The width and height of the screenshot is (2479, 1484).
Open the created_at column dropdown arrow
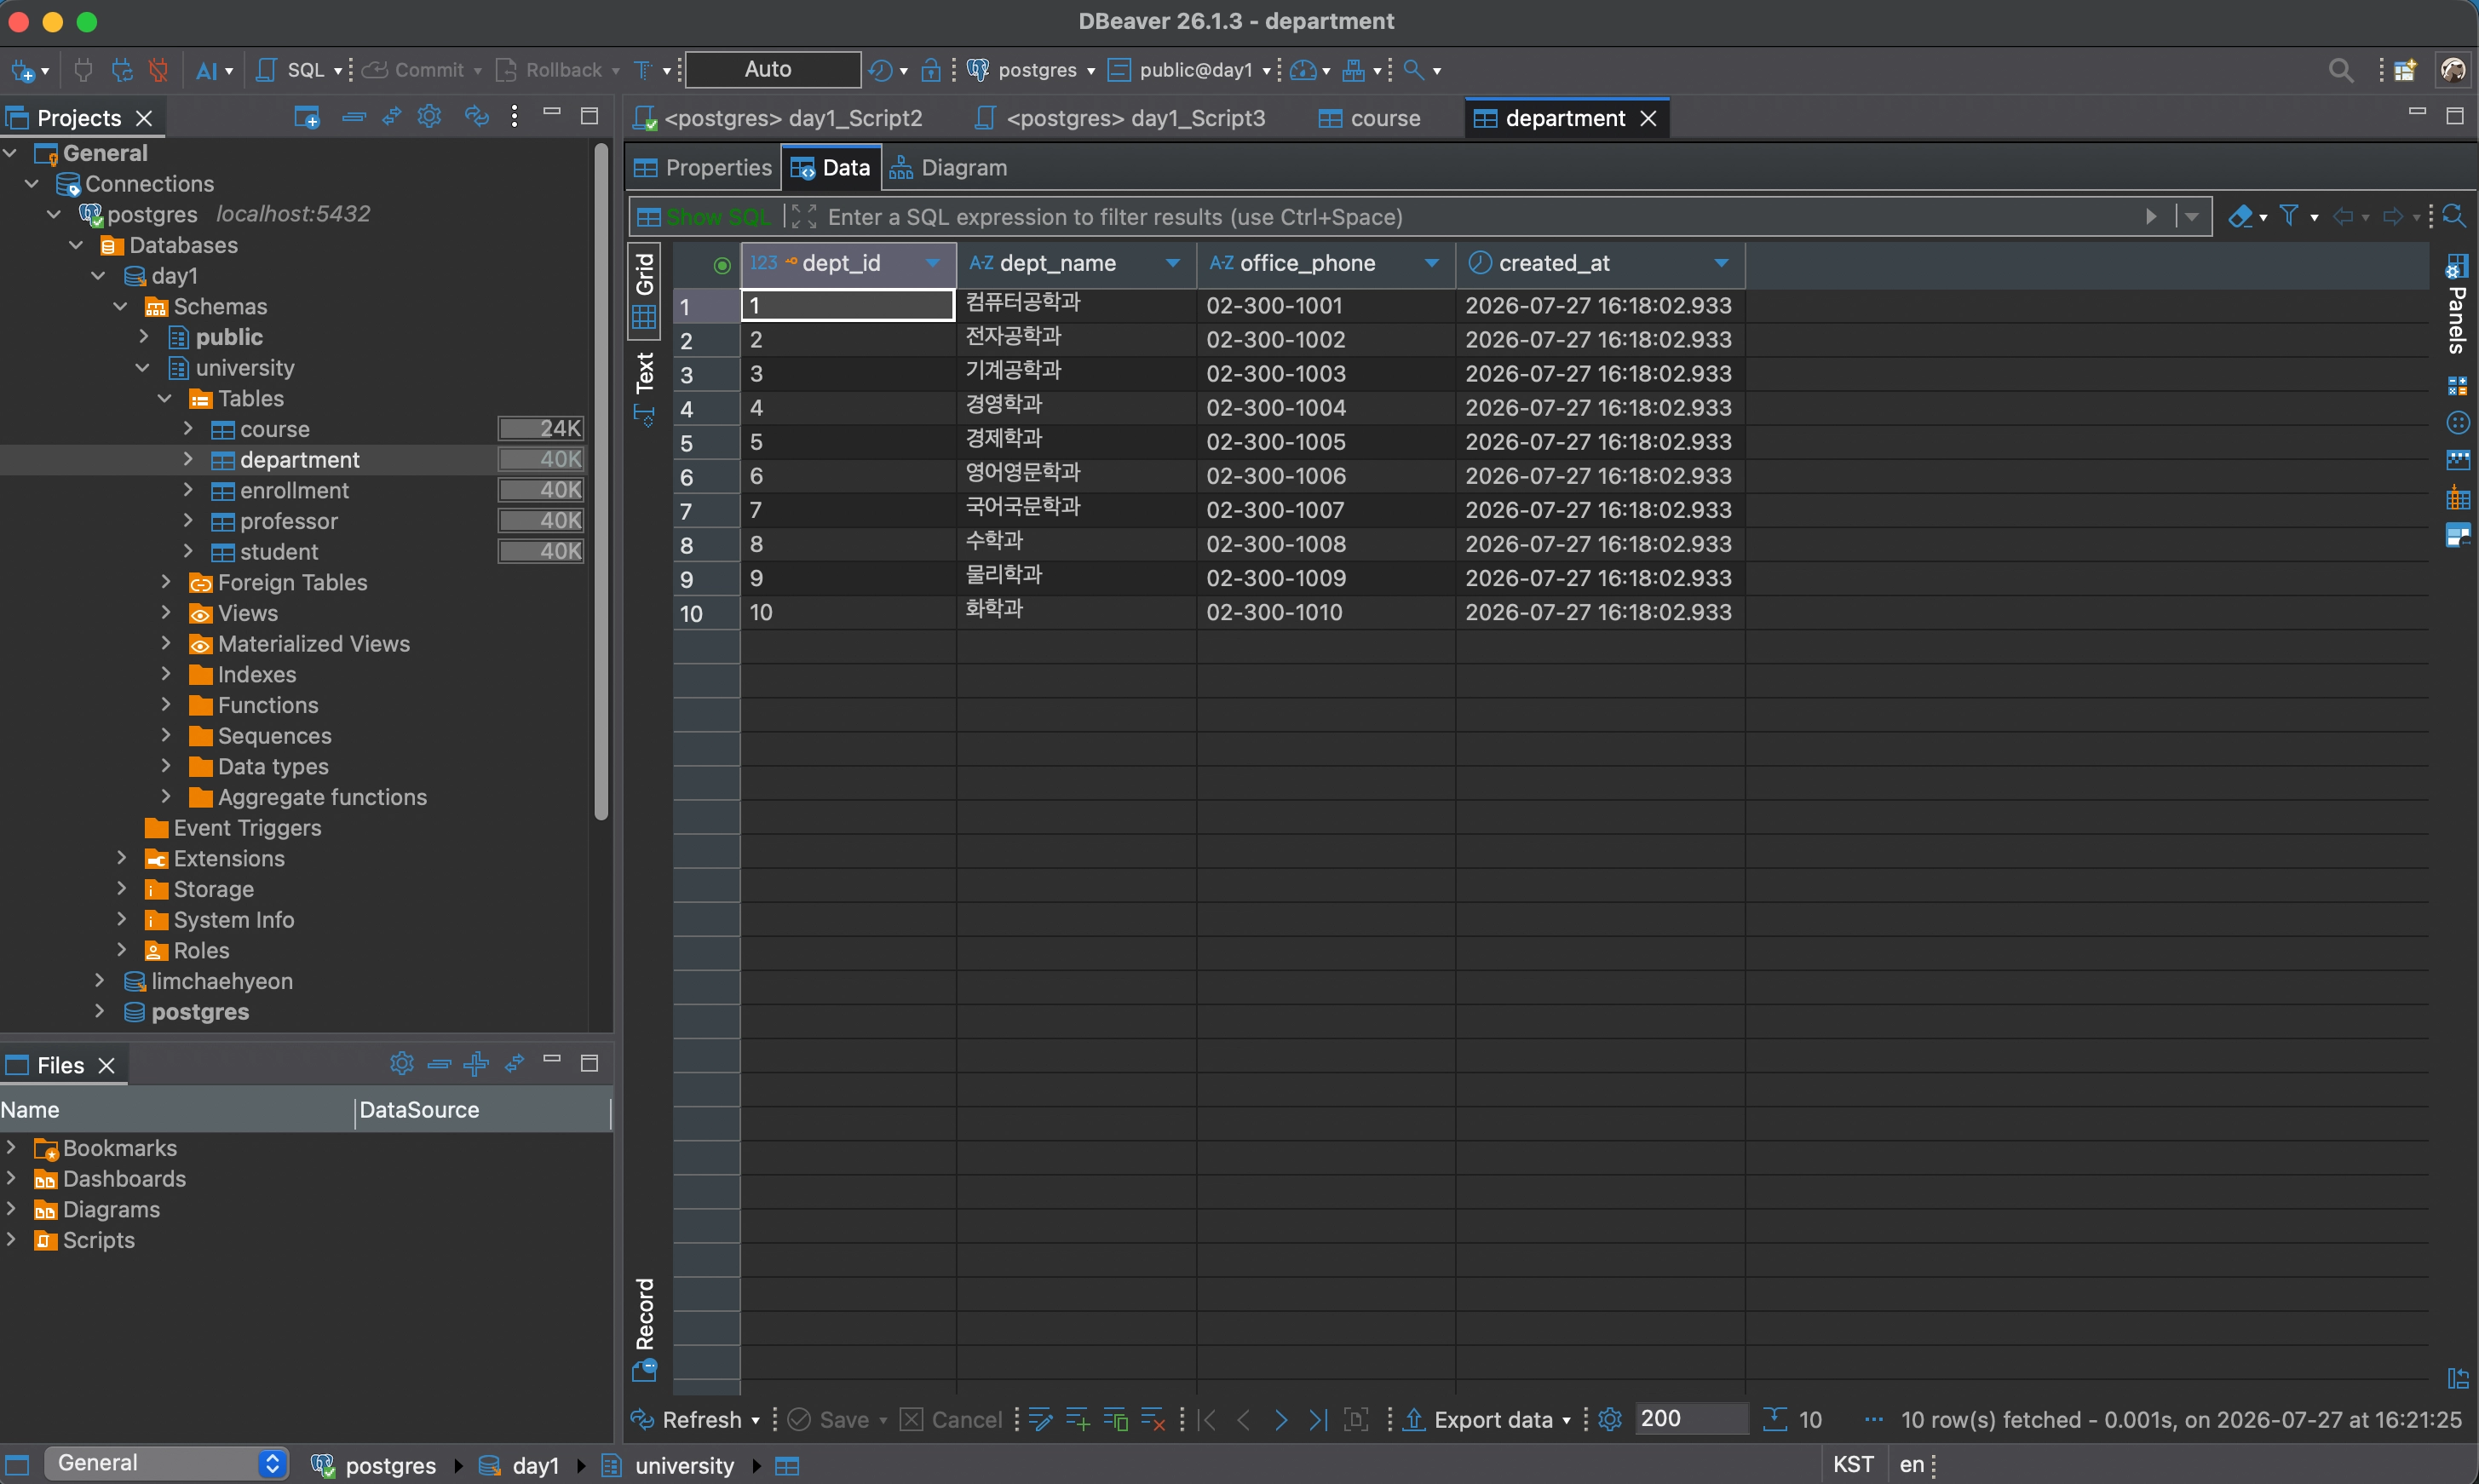coord(1721,263)
